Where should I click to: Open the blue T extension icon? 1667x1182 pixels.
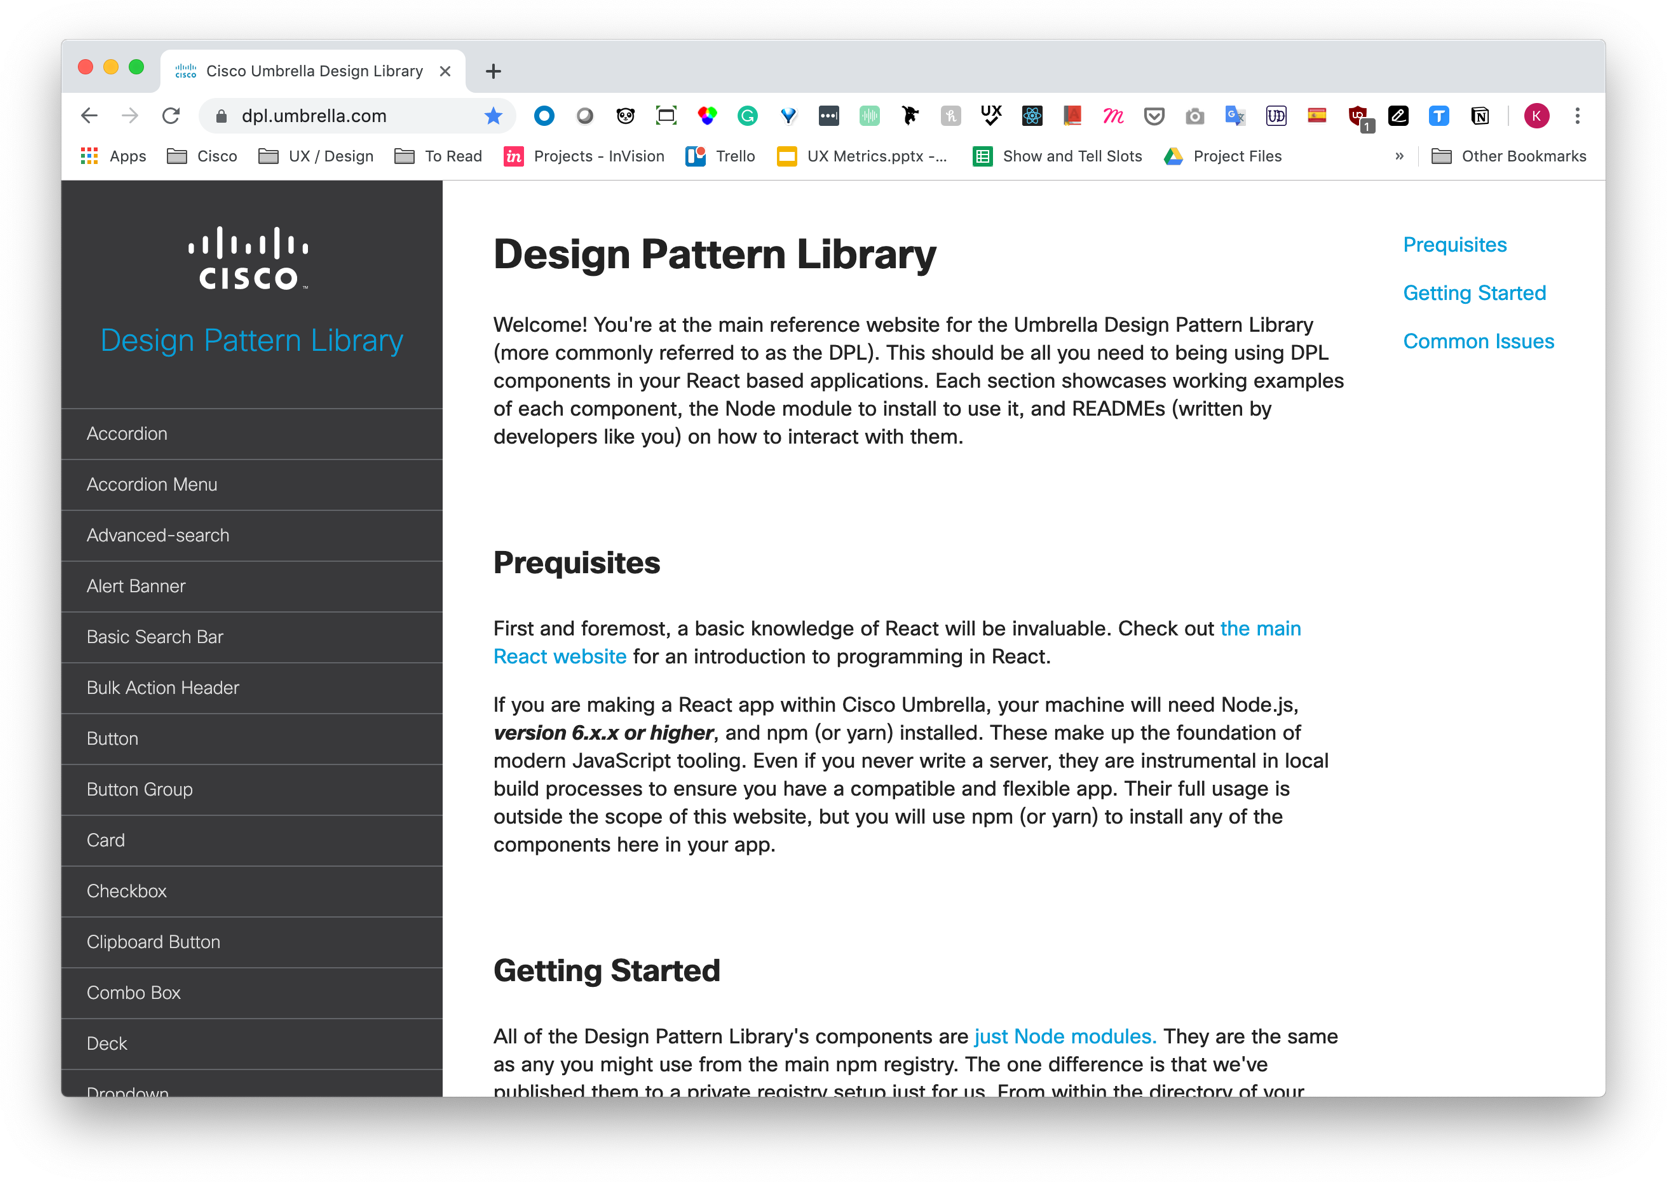click(1439, 116)
